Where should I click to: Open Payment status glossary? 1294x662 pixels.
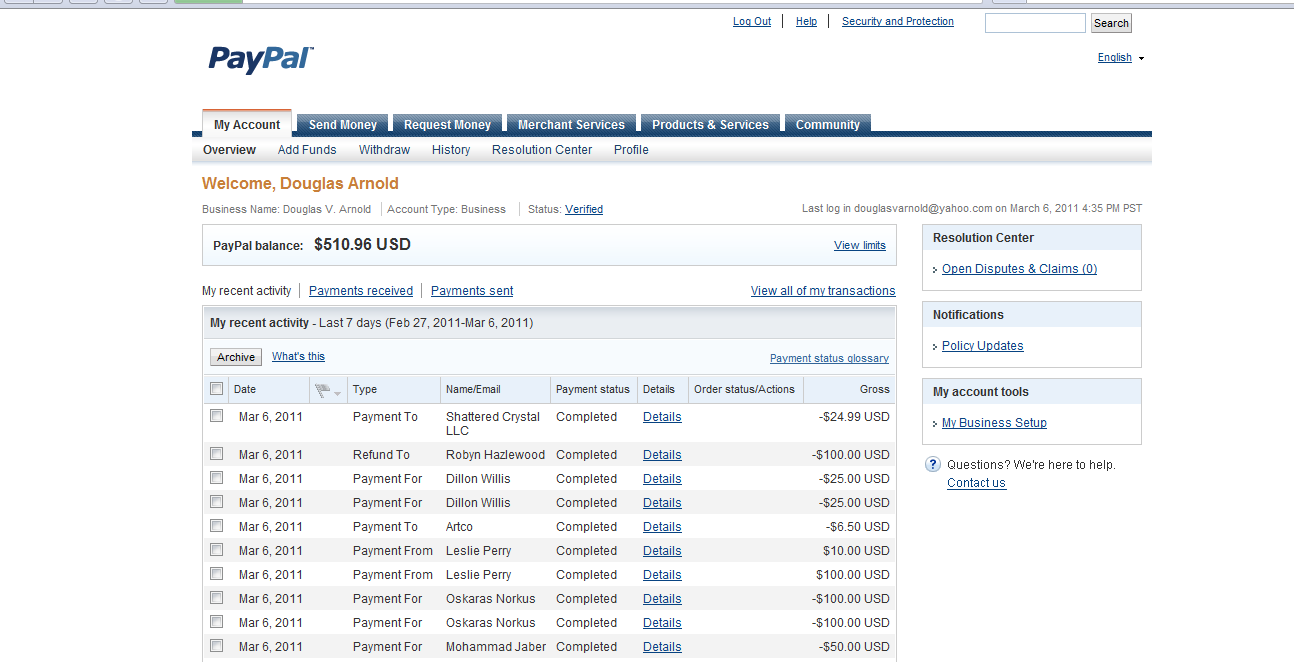click(x=829, y=358)
